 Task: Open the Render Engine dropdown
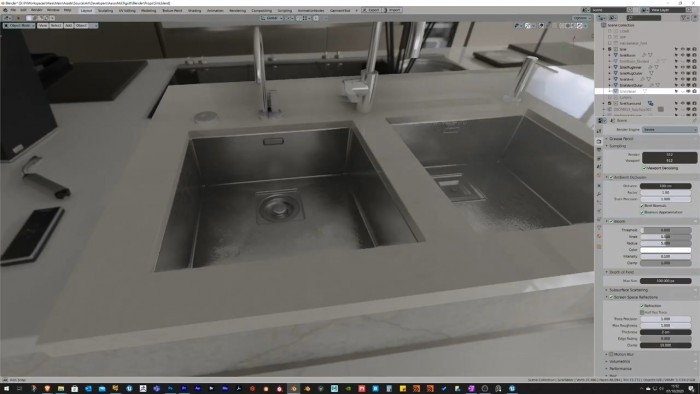click(x=669, y=129)
